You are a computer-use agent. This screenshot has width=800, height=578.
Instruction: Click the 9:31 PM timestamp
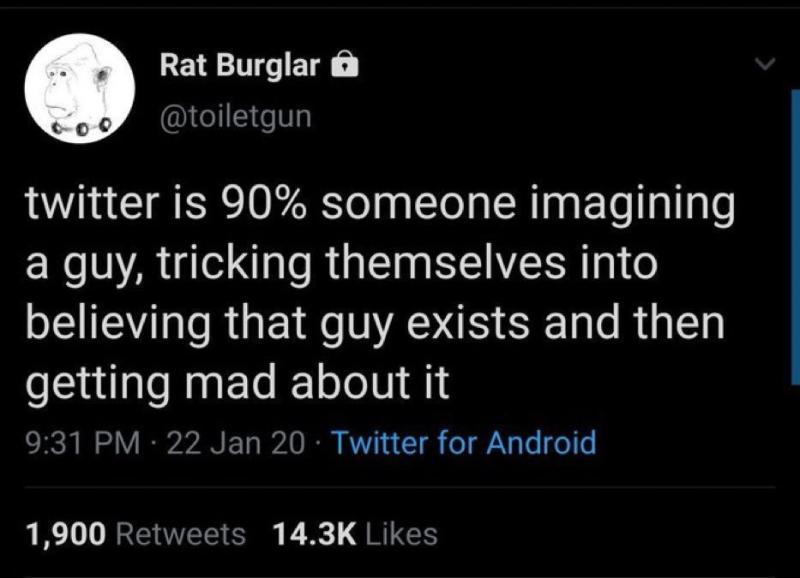(83, 442)
